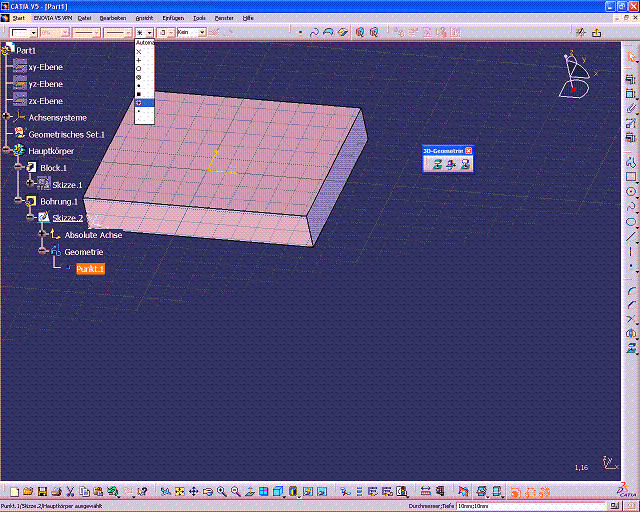This screenshot has height=512, width=640.
Task: Click the Diameter/Depth value field in status bar
Action: click(x=530, y=506)
